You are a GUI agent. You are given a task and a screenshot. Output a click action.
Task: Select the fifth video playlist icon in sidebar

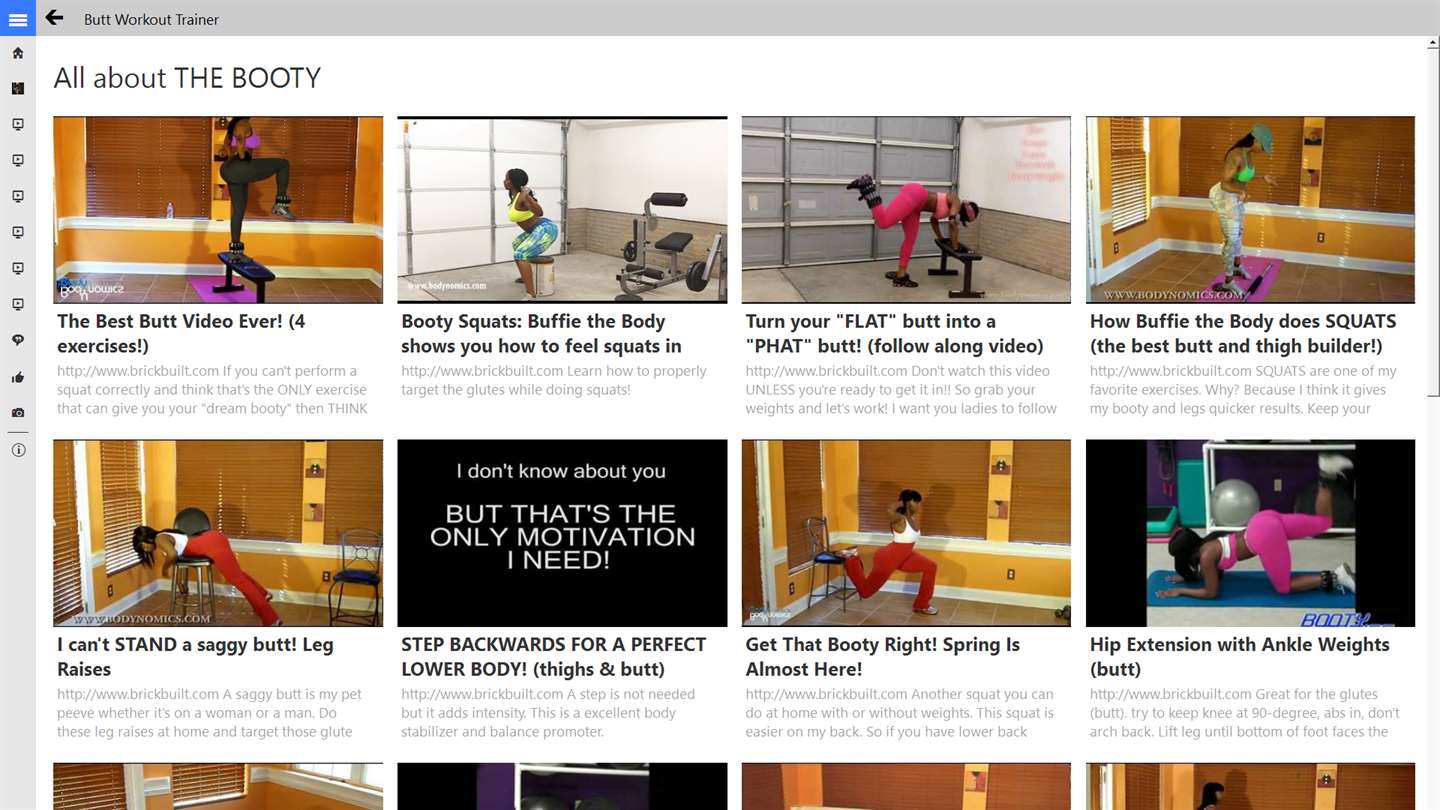[x=18, y=269]
